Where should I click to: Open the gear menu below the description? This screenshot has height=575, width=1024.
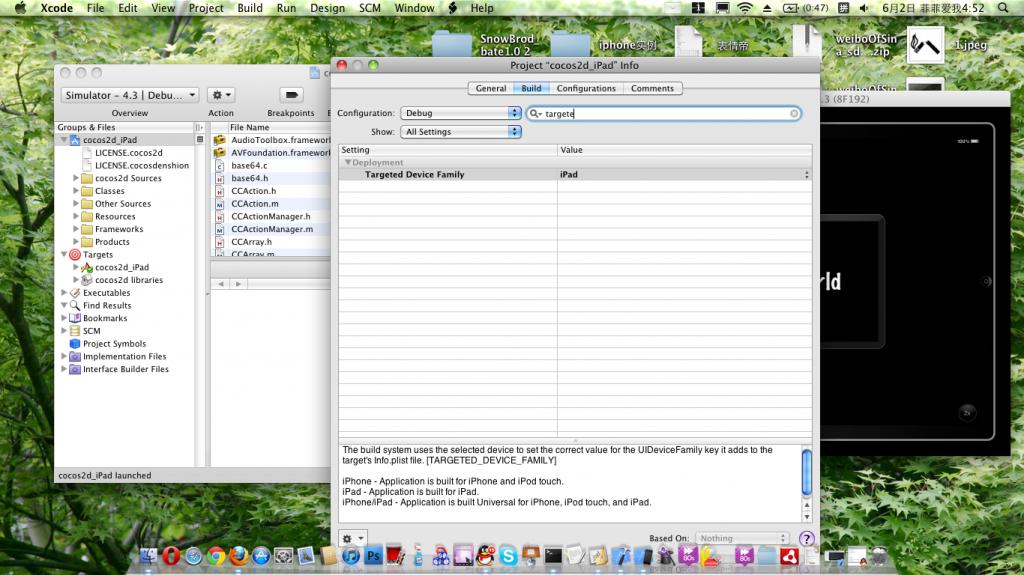pyautogui.click(x=353, y=538)
